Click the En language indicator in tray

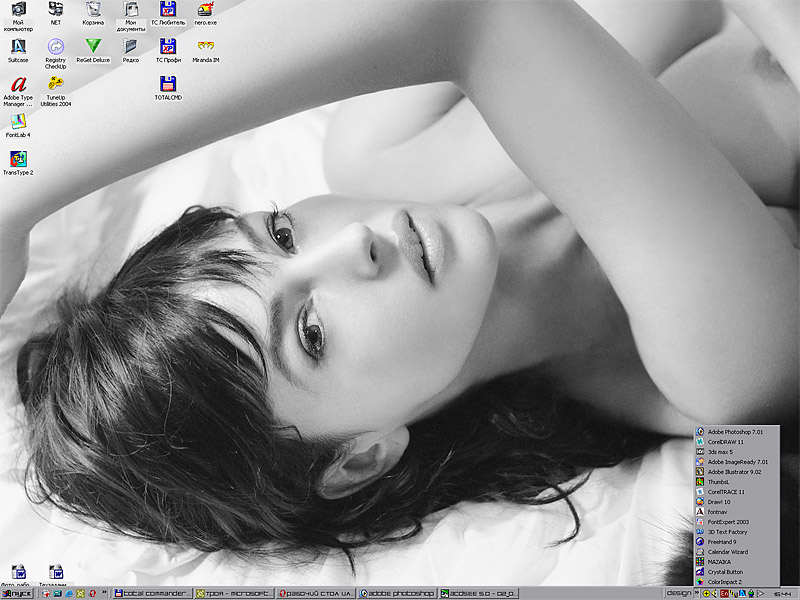(x=724, y=594)
